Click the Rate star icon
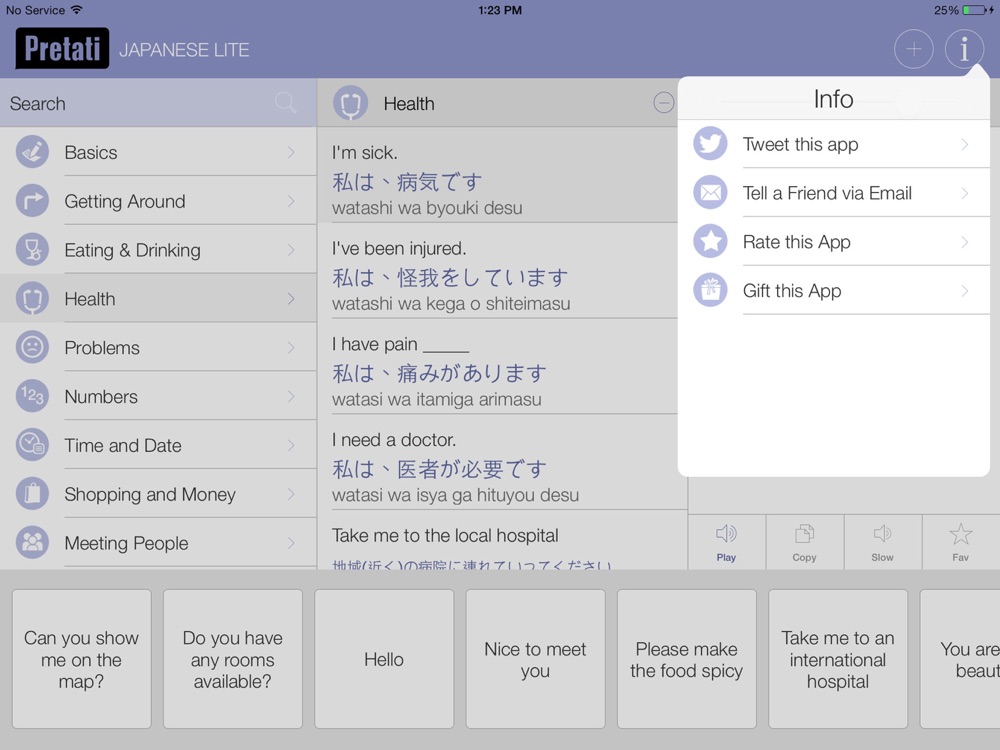Viewport: 1000px width, 750px height. pos(710,242)
